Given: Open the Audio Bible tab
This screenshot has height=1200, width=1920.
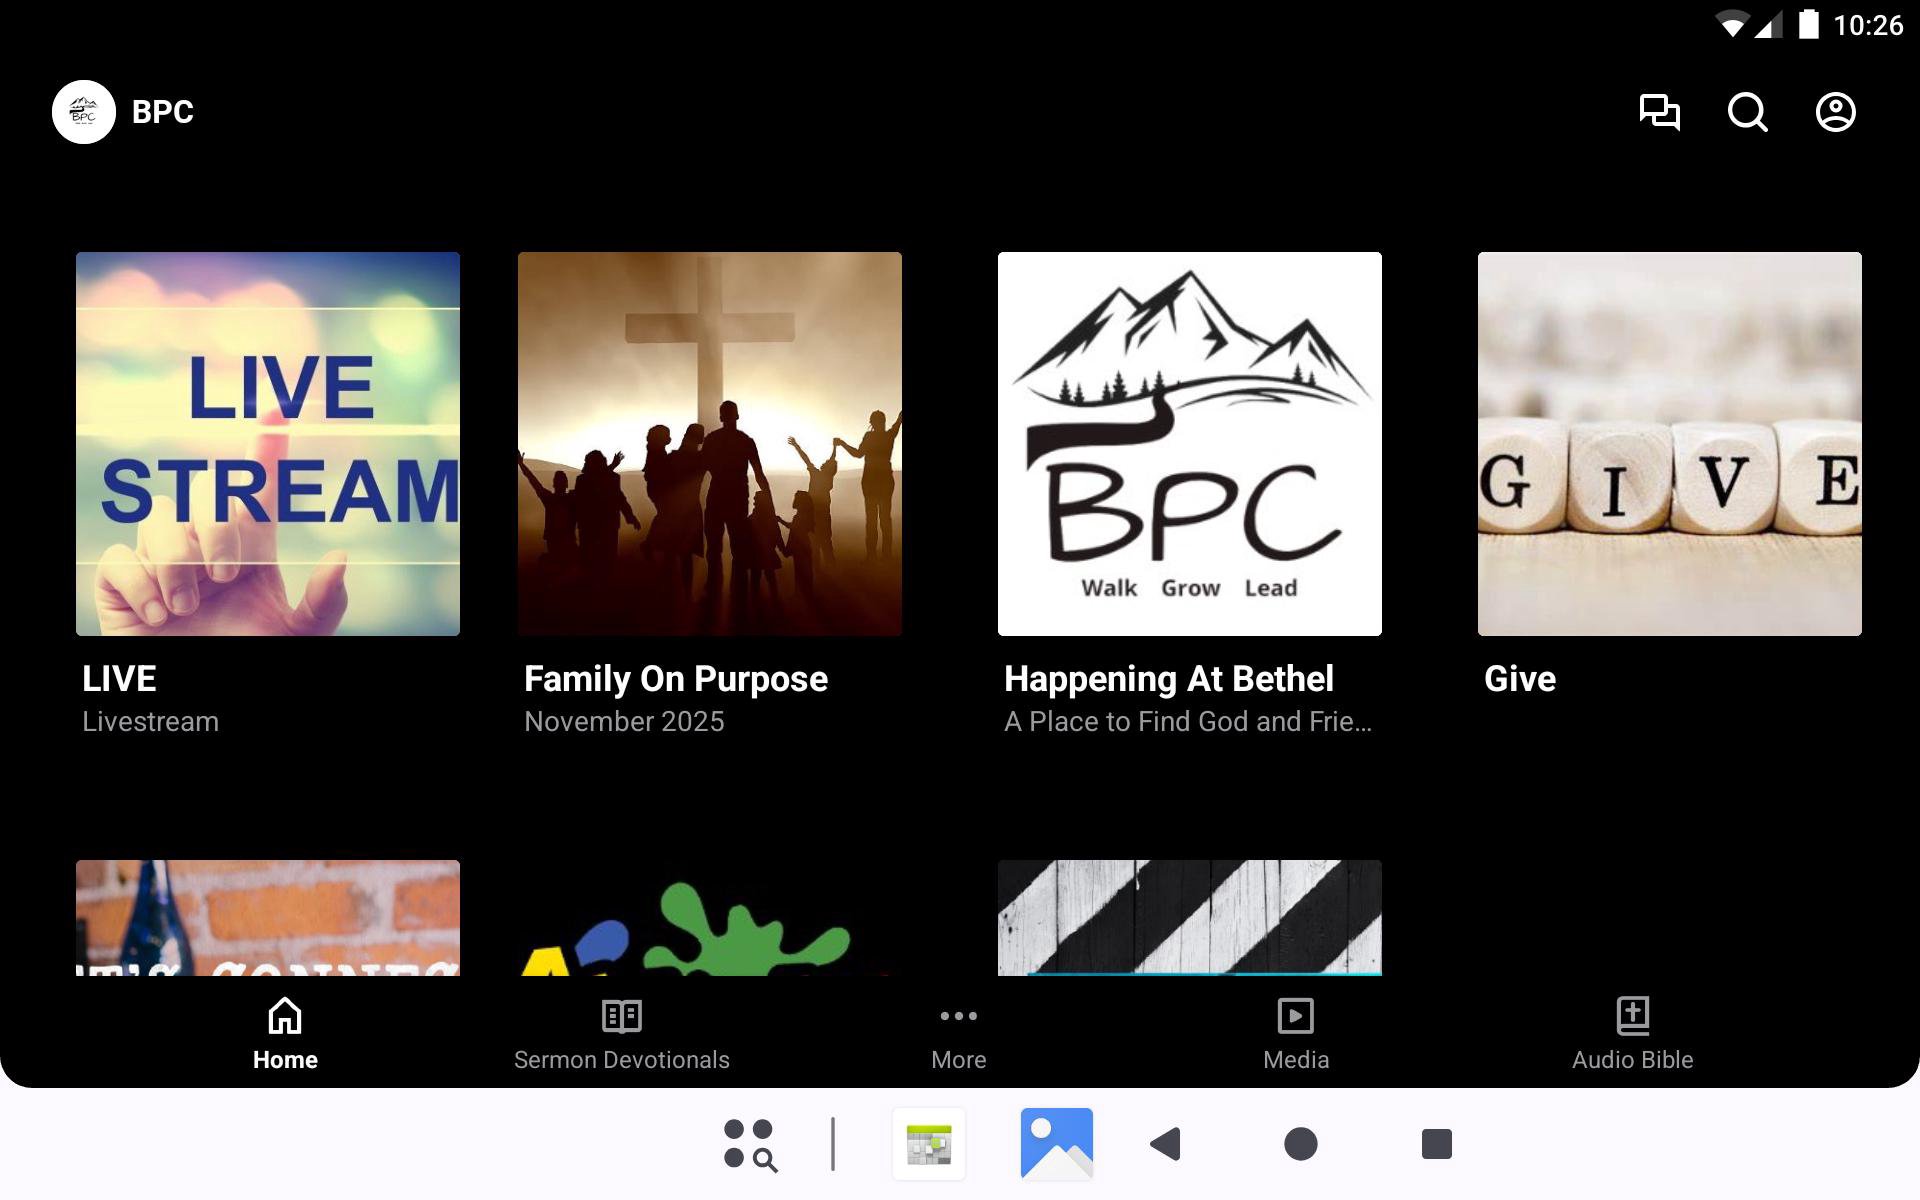Looking at the screenshot, I should click(x=1632, y=1035).
